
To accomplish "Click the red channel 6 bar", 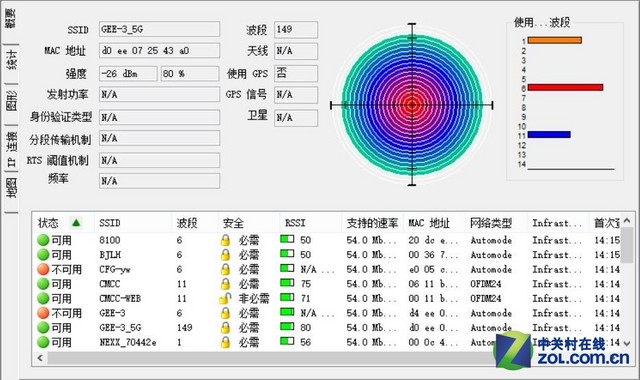I will tap(565, 87).
